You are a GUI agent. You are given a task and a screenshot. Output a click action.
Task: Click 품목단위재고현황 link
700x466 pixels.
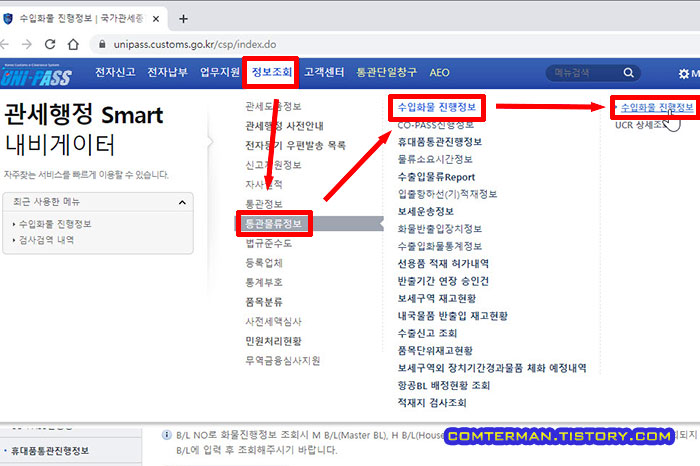(435, 351)
